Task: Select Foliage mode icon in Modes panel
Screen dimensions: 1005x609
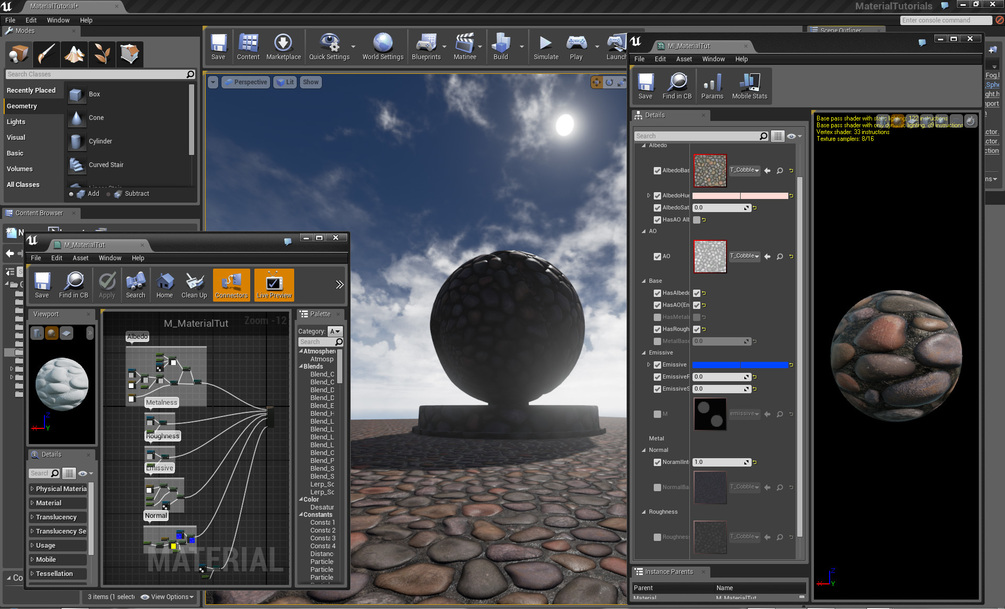Action: pos(102,54)
